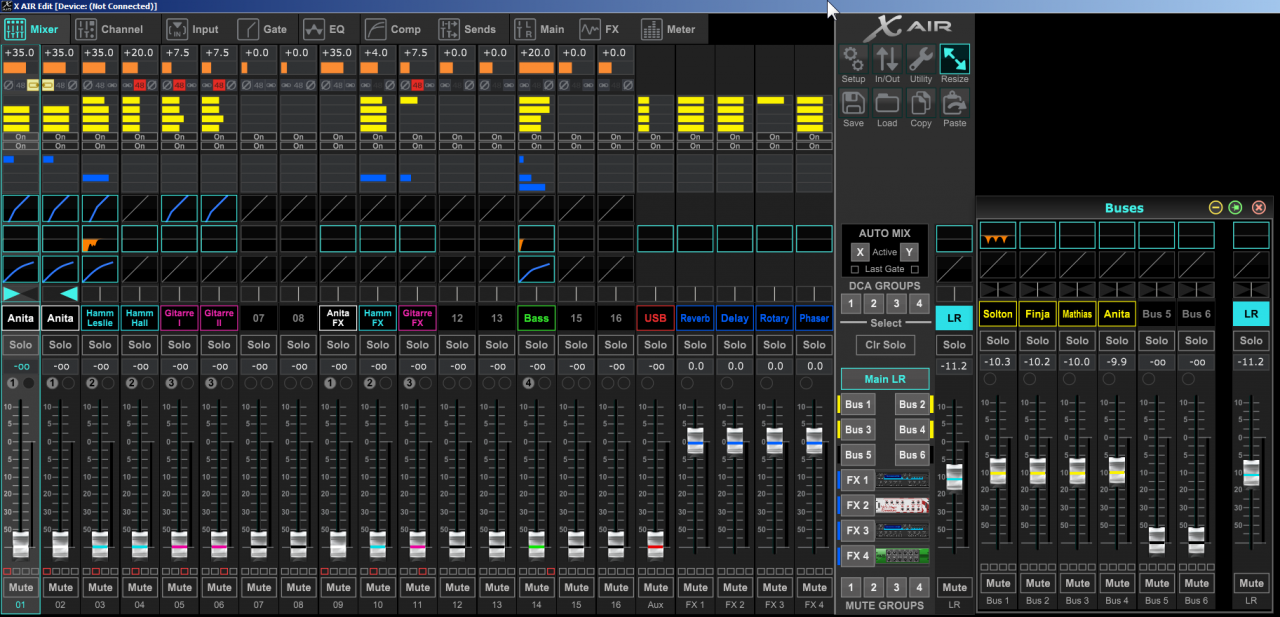
Task: Enable right Last Gate checkbox
Action: point(915,269)
